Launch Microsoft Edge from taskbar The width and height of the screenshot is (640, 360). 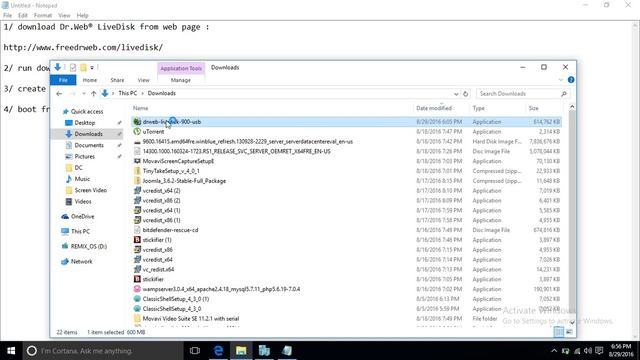218,351
